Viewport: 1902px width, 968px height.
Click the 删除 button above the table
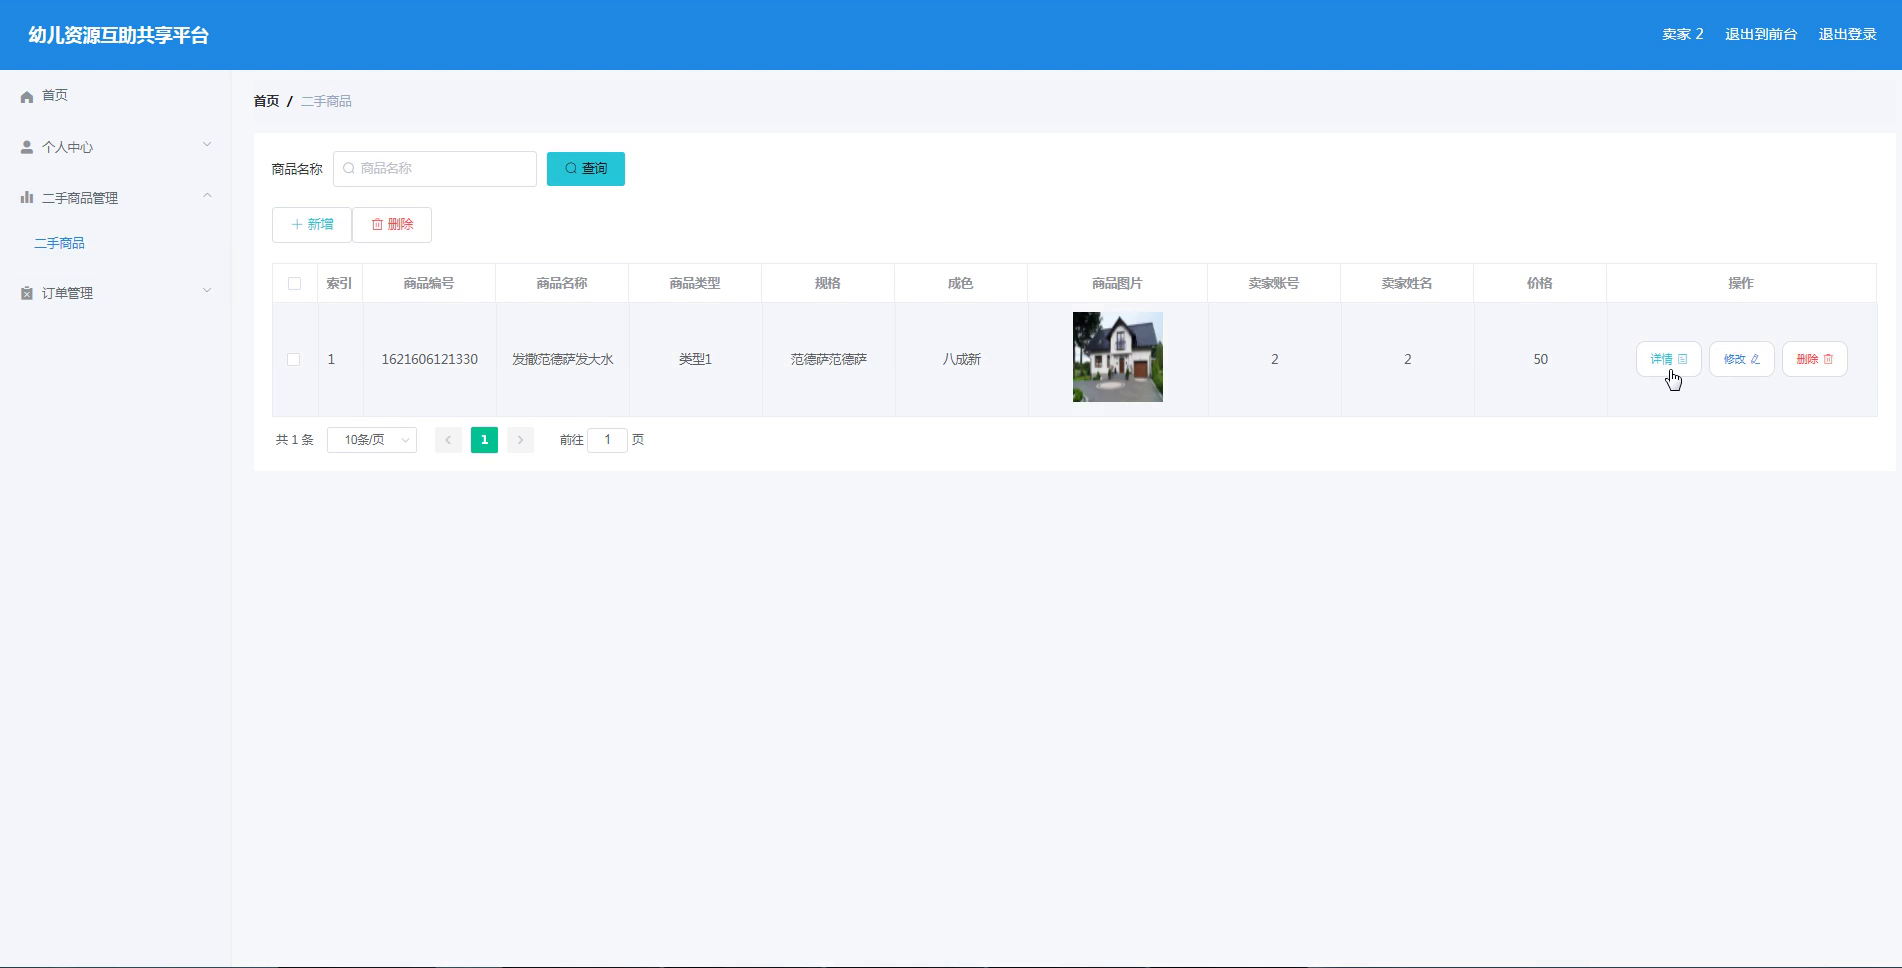(x=392, y=225)
